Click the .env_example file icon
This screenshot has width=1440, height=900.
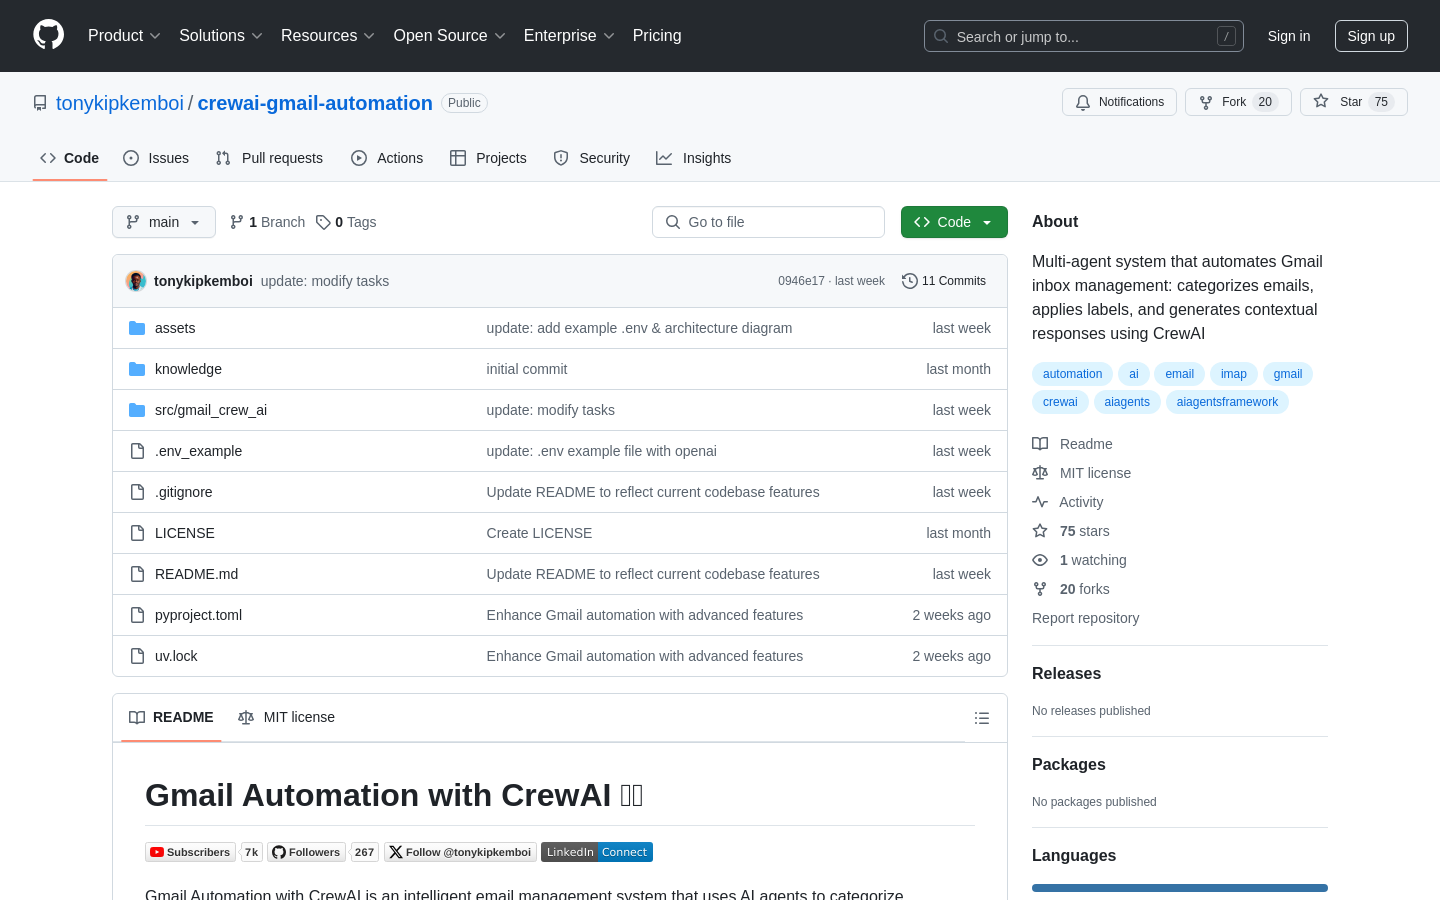137,451
